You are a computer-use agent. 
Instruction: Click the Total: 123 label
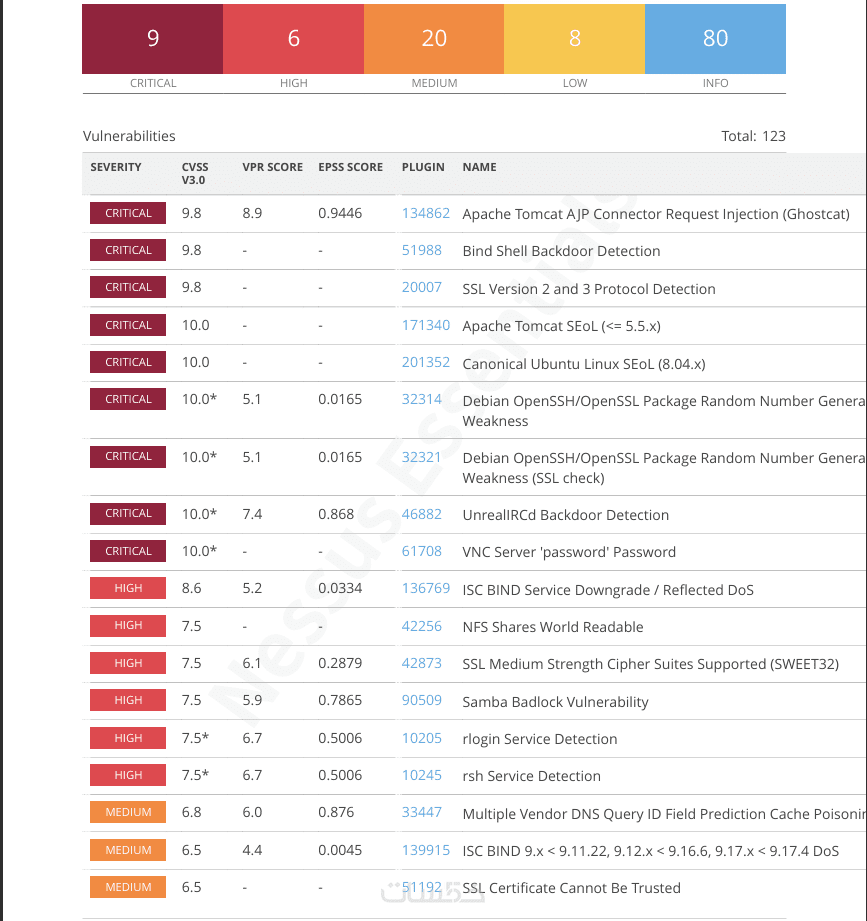tap(753, 136)
